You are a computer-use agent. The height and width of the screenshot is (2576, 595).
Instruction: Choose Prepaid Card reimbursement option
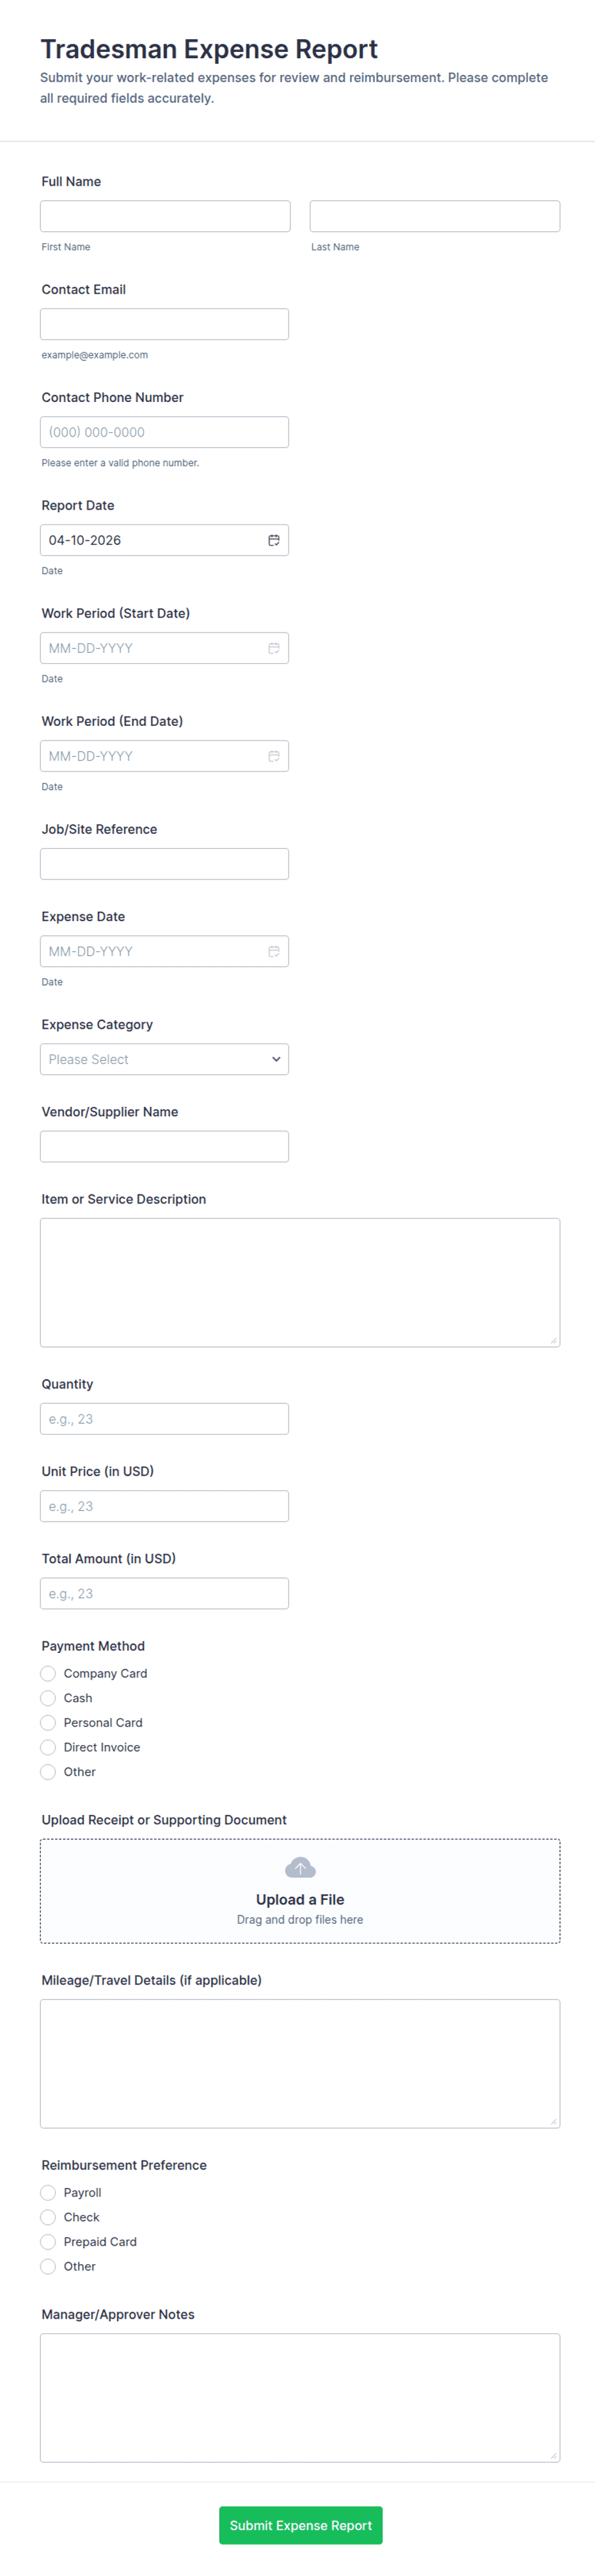(48, 2241)
